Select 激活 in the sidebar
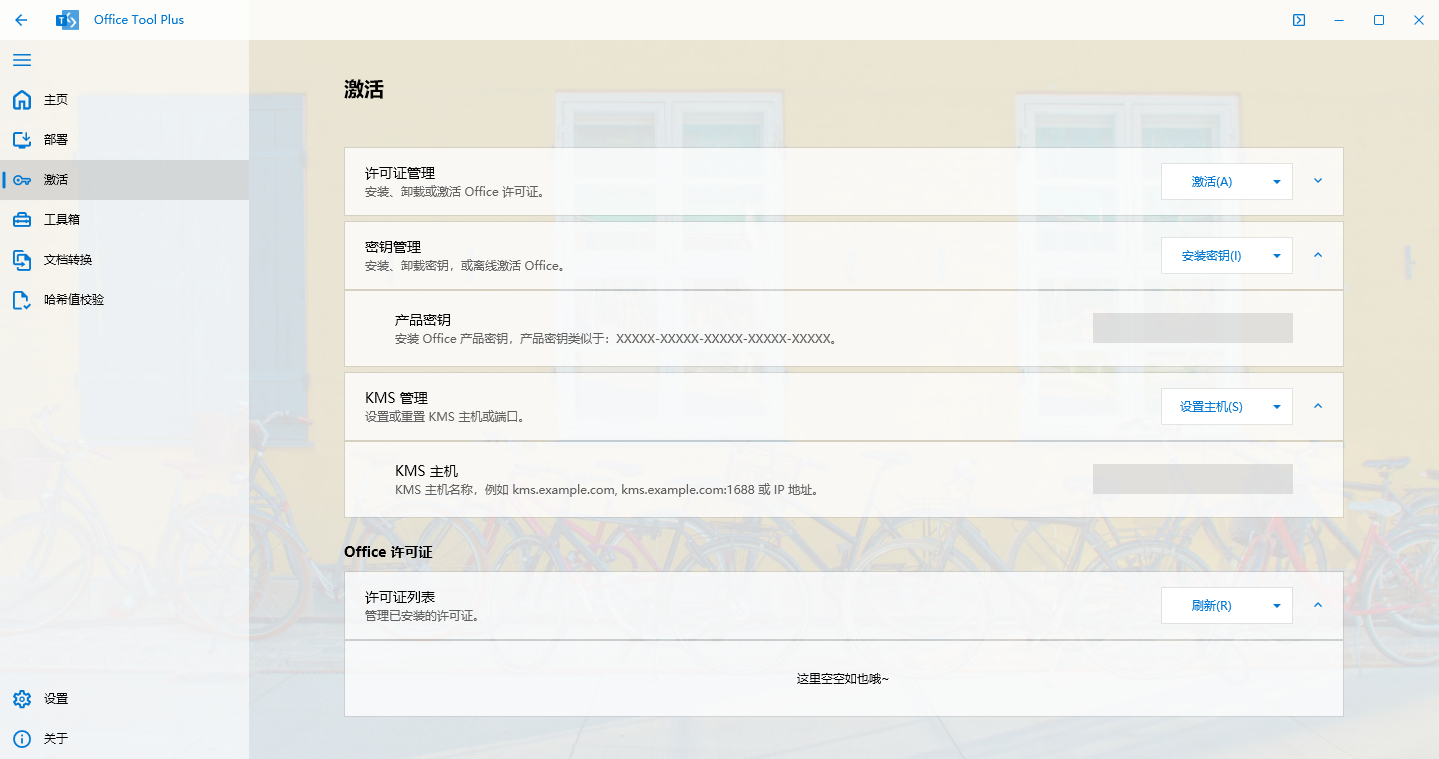 click(124, 180)
